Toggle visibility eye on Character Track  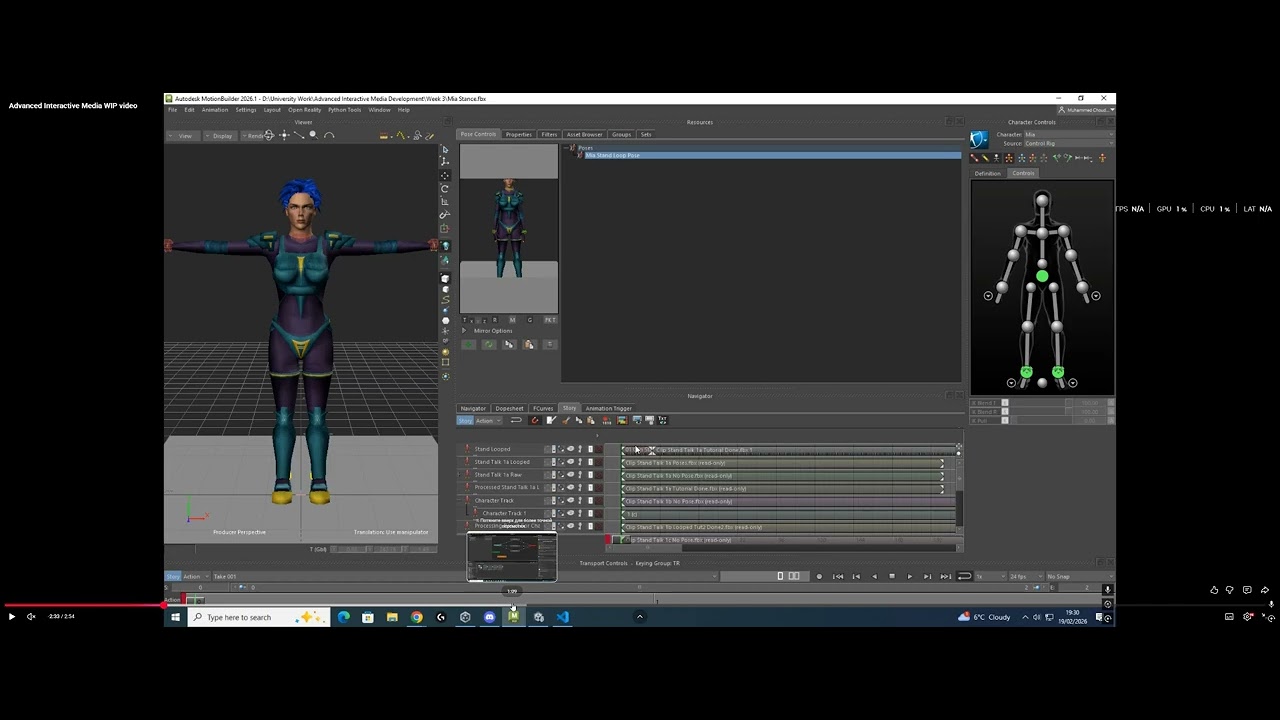570,500
